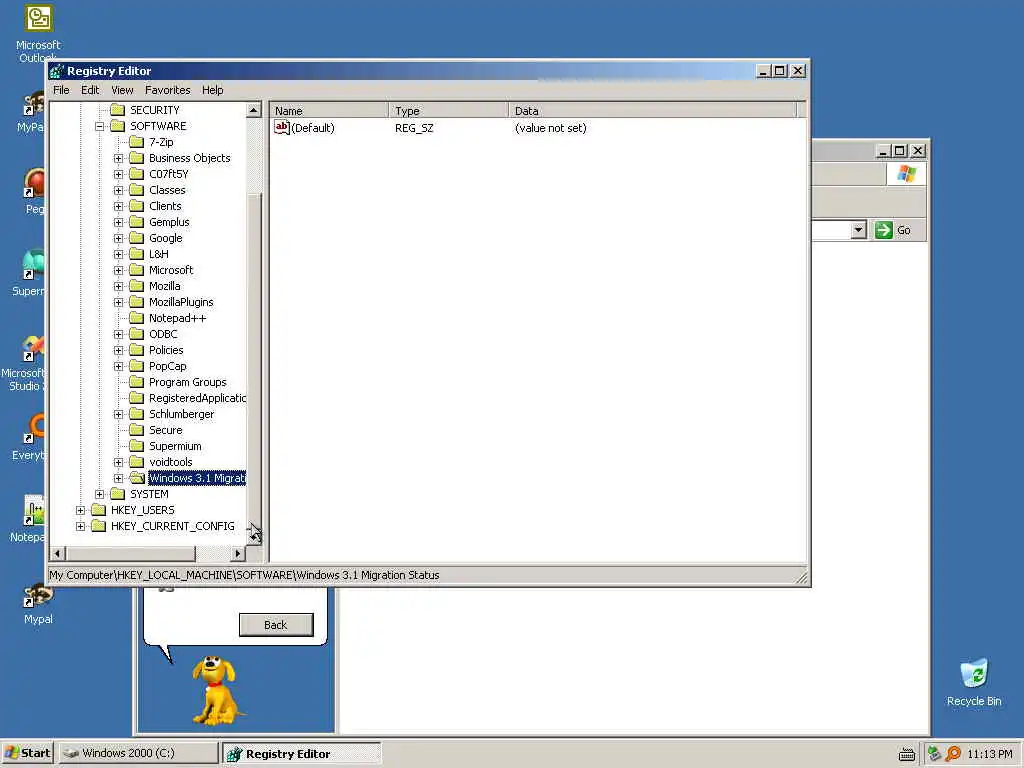Select the MozillaPlugins key folder icon

point(136,302)
